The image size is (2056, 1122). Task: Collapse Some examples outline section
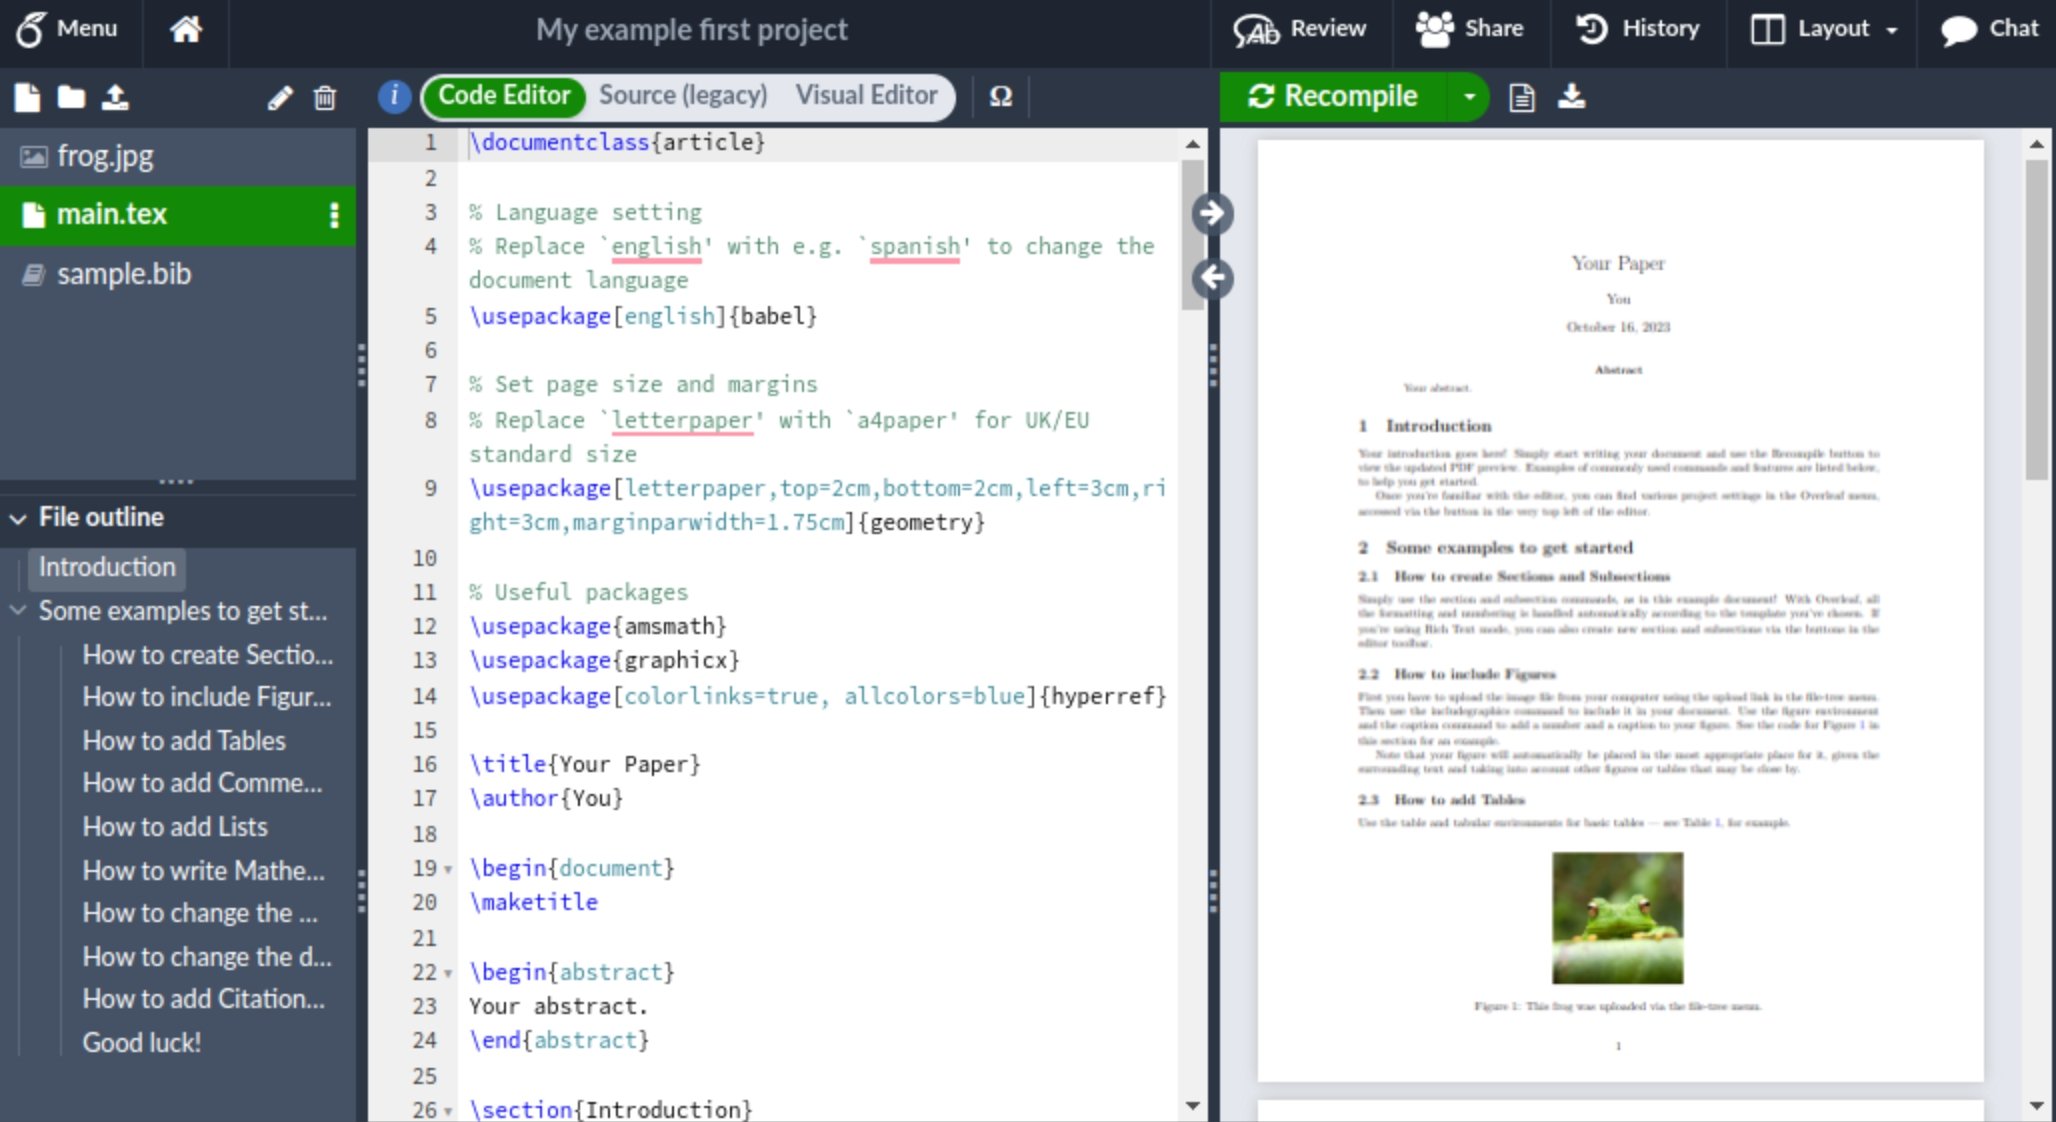click(18, 610)
